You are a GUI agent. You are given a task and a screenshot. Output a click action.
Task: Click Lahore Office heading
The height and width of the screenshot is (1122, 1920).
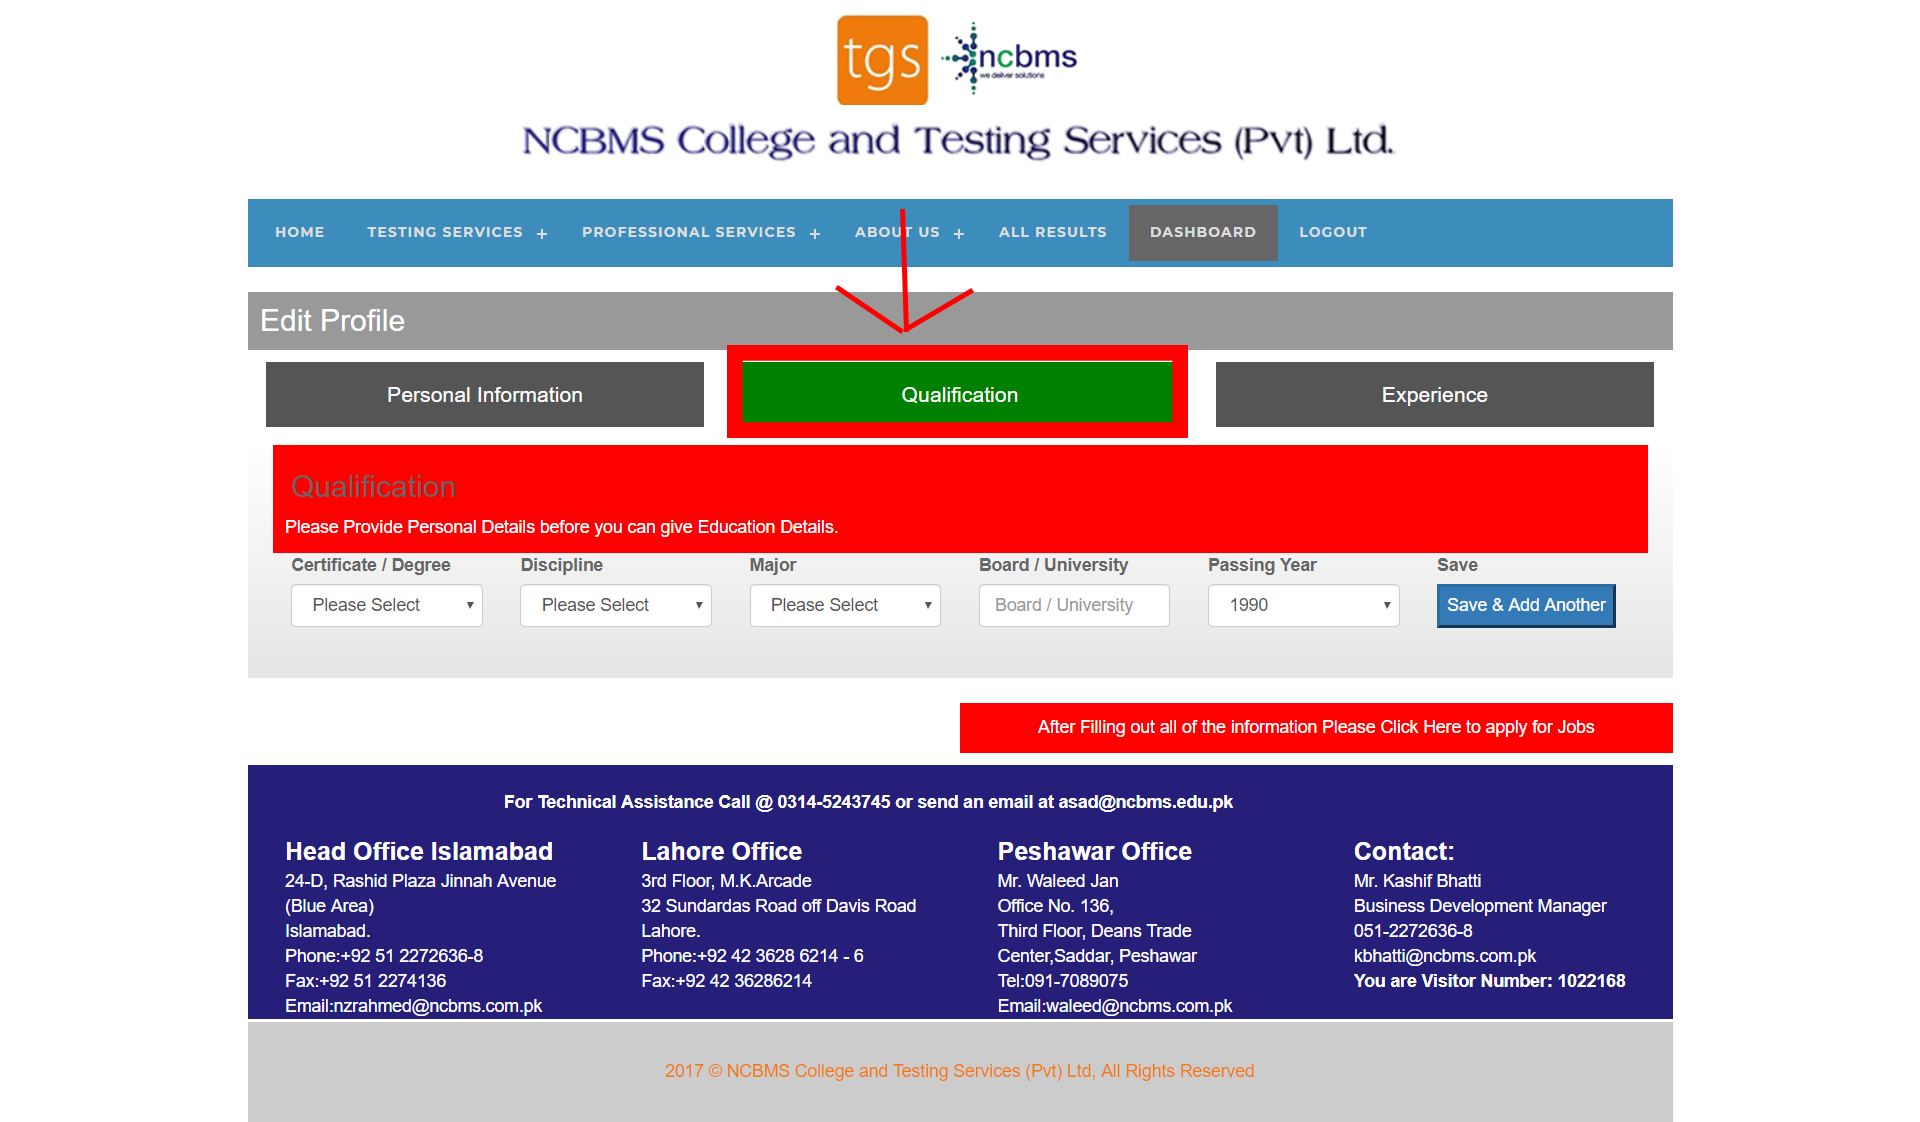pos(722,851)
